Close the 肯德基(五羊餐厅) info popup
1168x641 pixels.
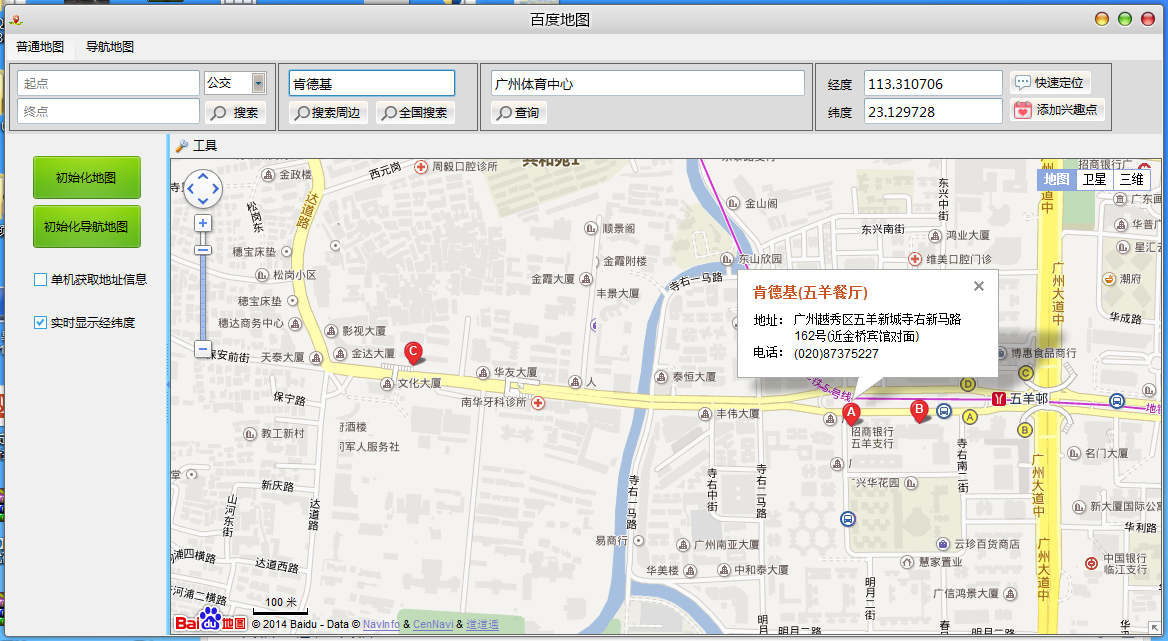click(979, 286)
